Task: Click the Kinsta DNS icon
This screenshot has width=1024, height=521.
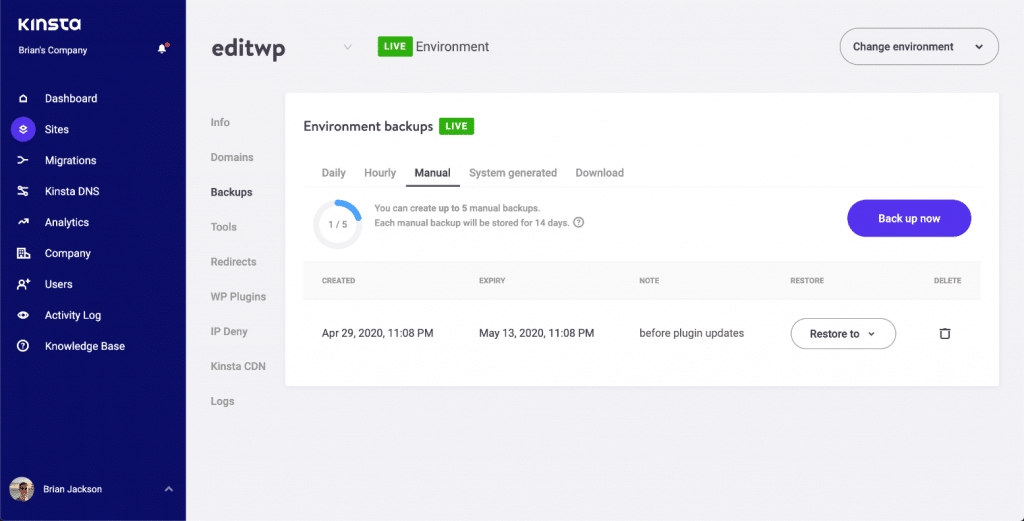Action: pos(23,192)
